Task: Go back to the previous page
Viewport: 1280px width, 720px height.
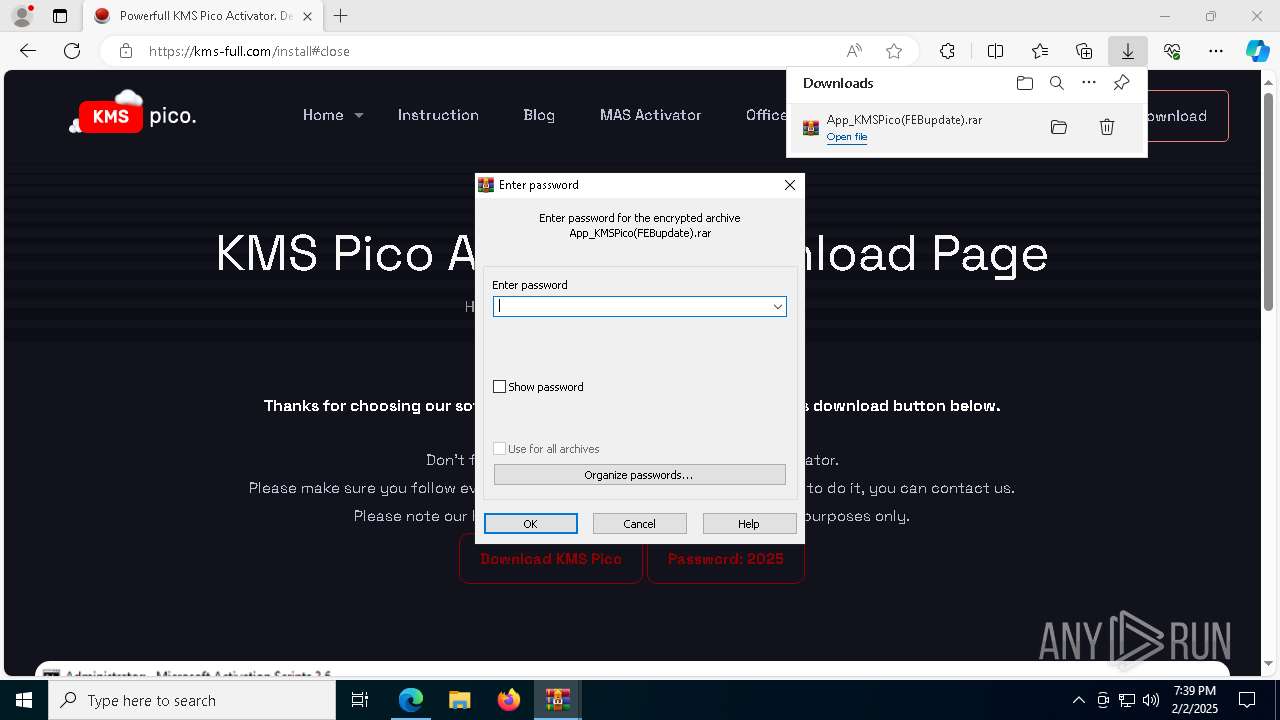Action: (28, 51)
